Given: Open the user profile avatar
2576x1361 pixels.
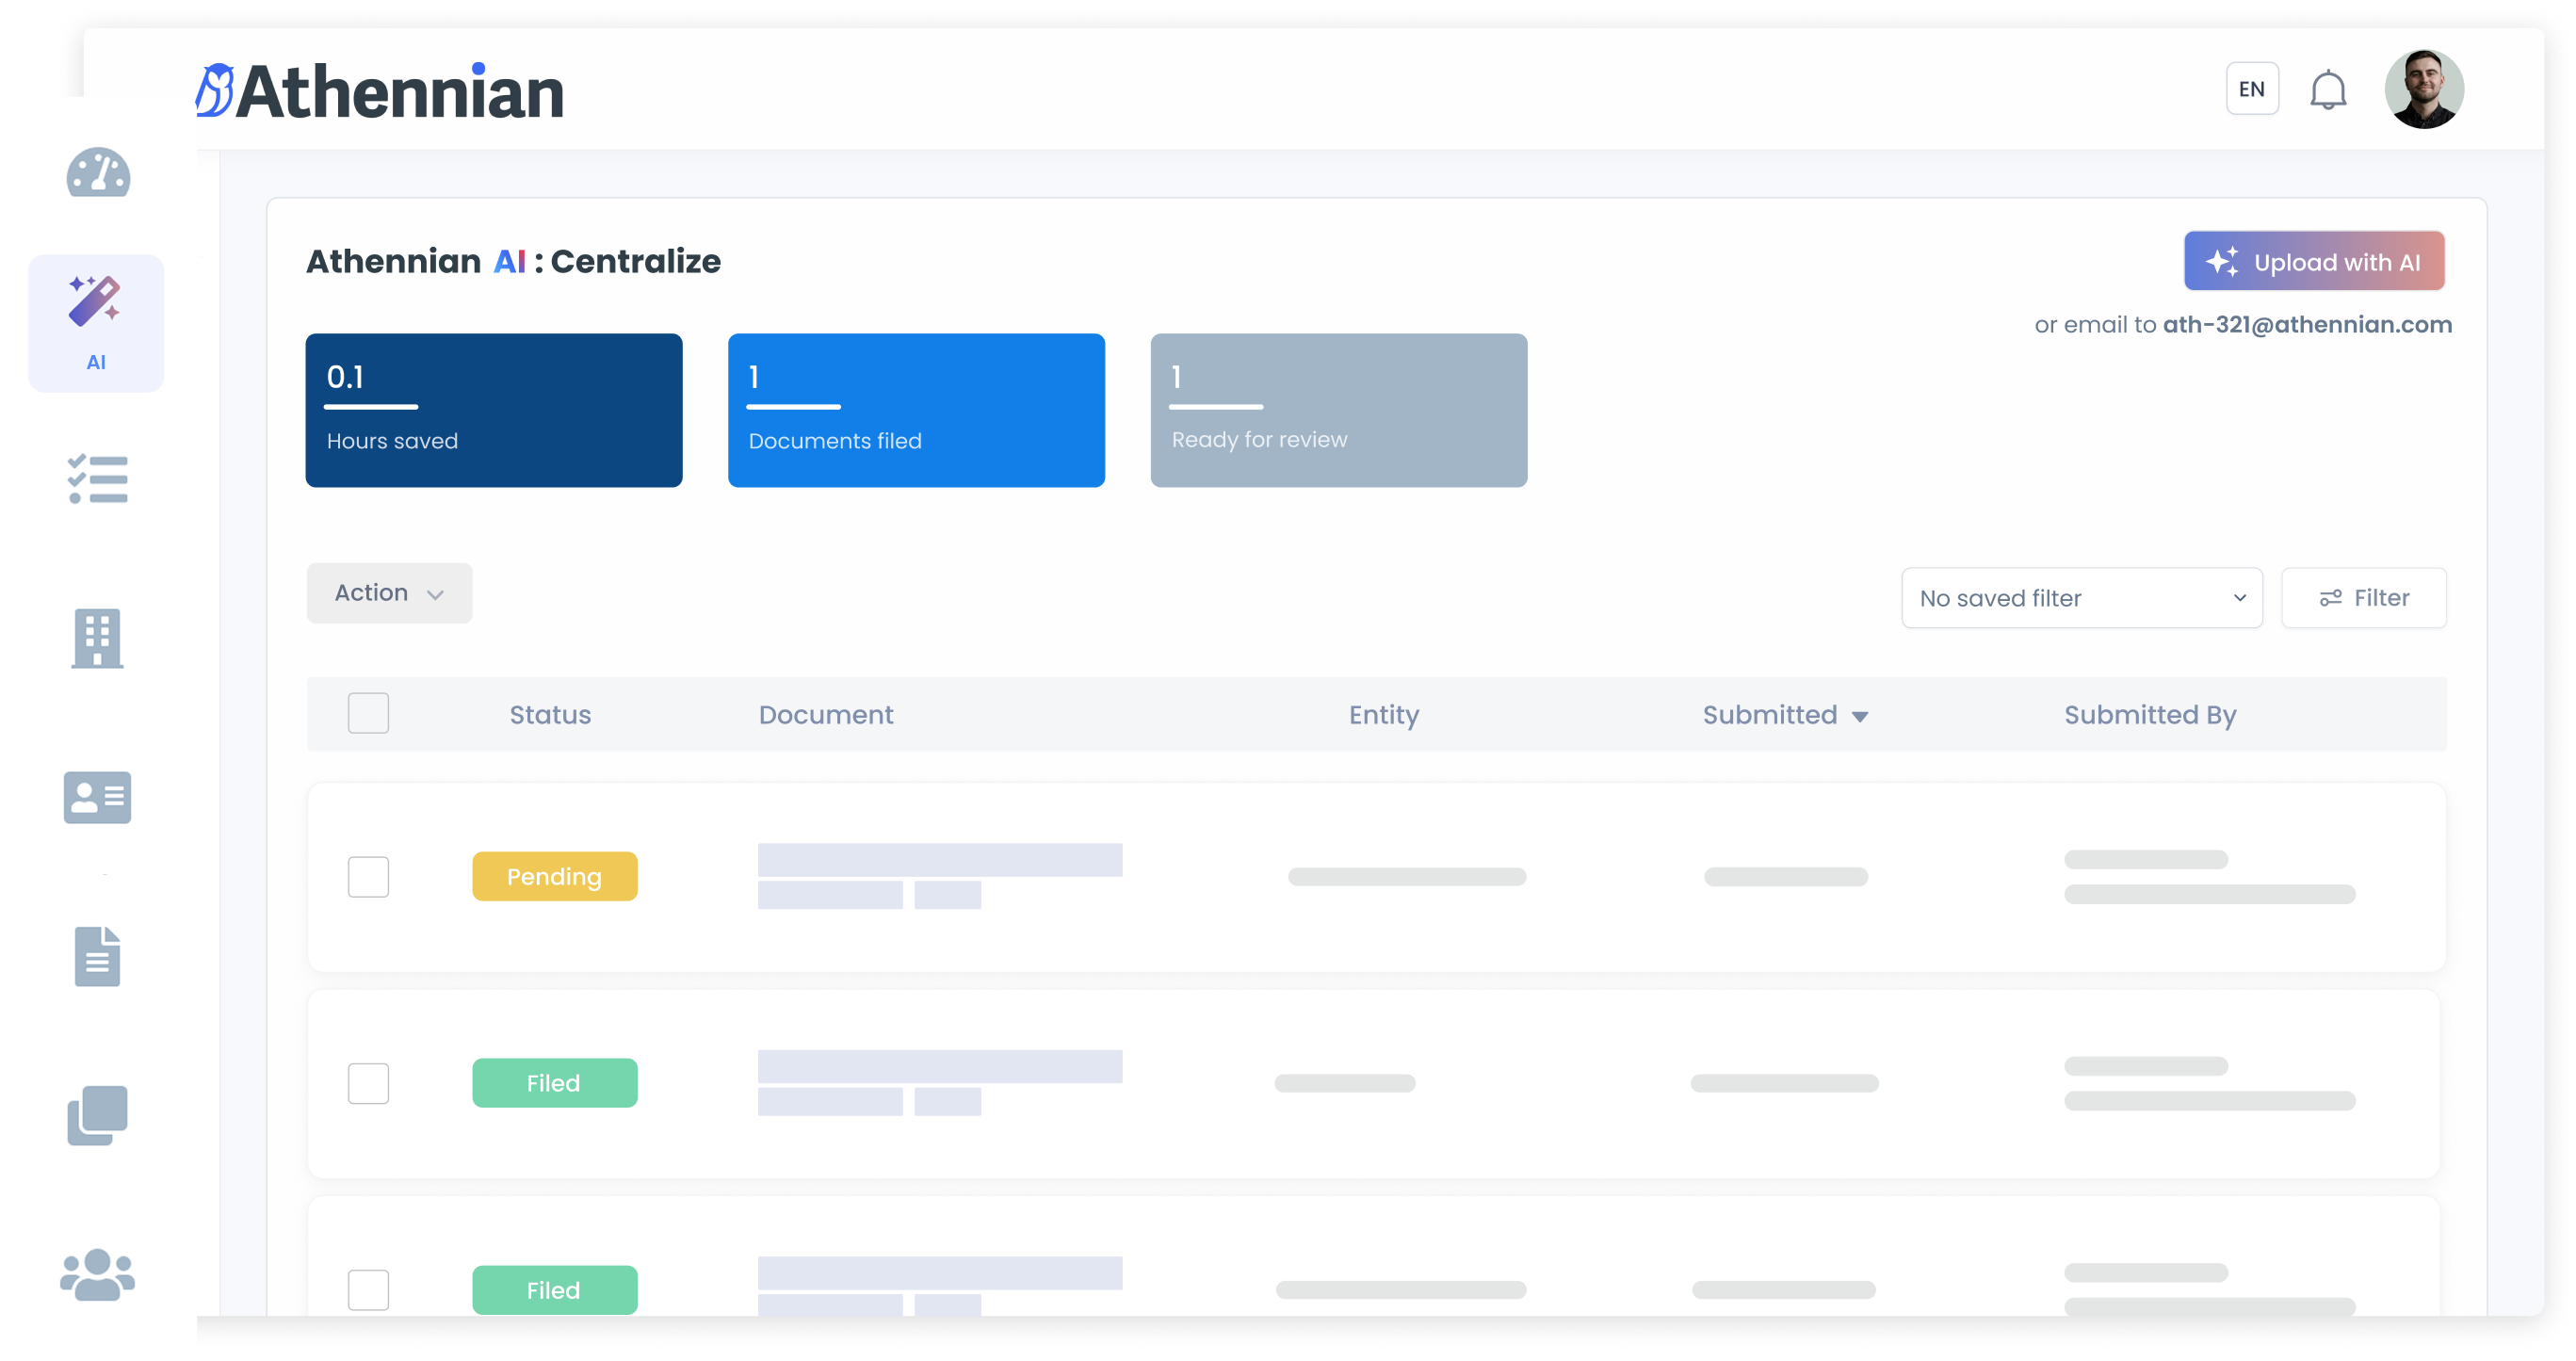Looking at the screenshot, I should 2424,89.
